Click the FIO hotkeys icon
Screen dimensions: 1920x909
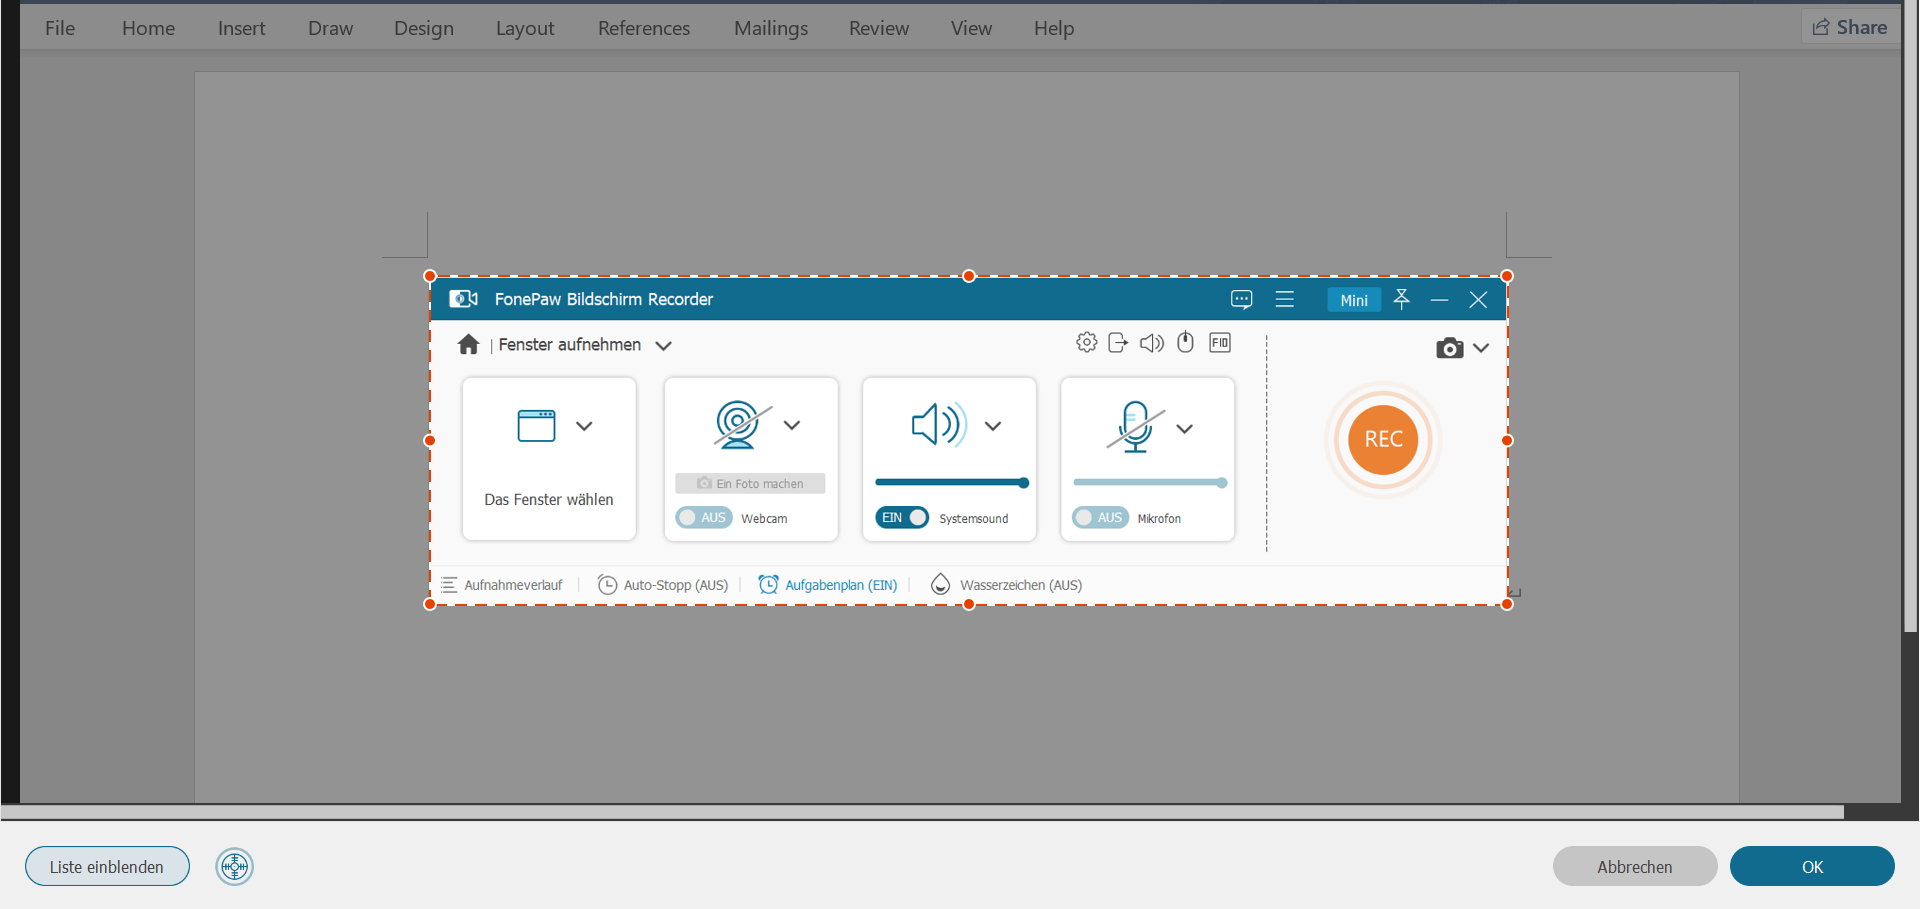pyautogui.click(x=1220, y=343)
